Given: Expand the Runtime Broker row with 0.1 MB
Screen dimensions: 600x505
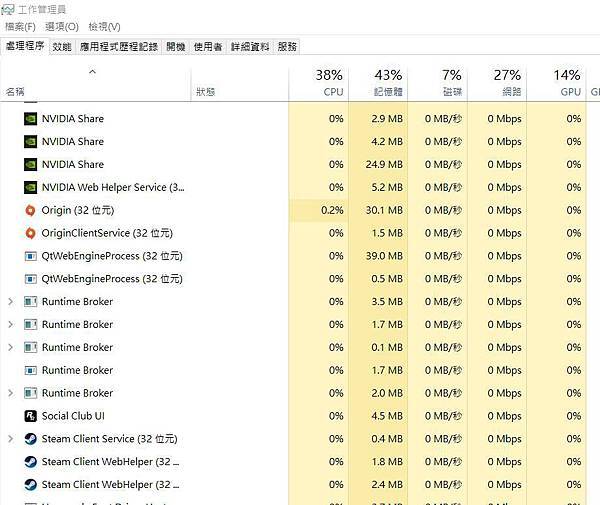Looking at the screenshot, I should (11, 347).
